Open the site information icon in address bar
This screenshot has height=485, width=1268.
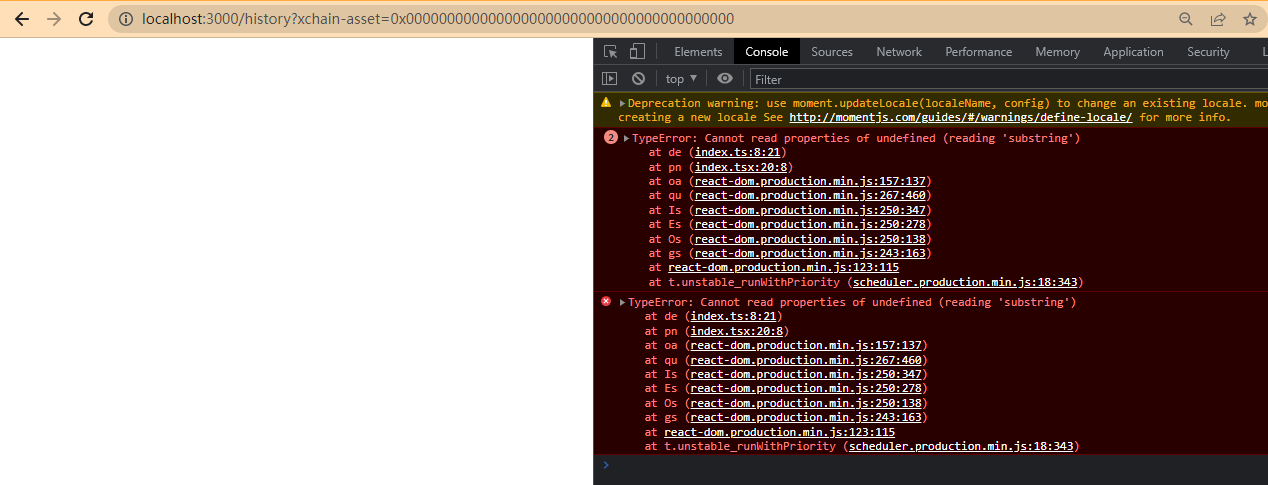pyautogui.click(x=126, y=19)
